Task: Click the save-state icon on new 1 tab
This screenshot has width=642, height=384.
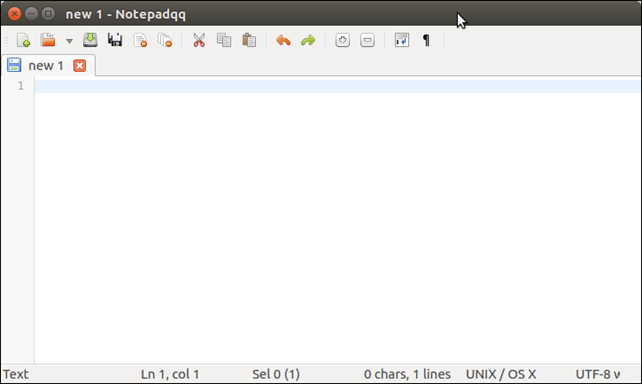Action: click(14, 66)
